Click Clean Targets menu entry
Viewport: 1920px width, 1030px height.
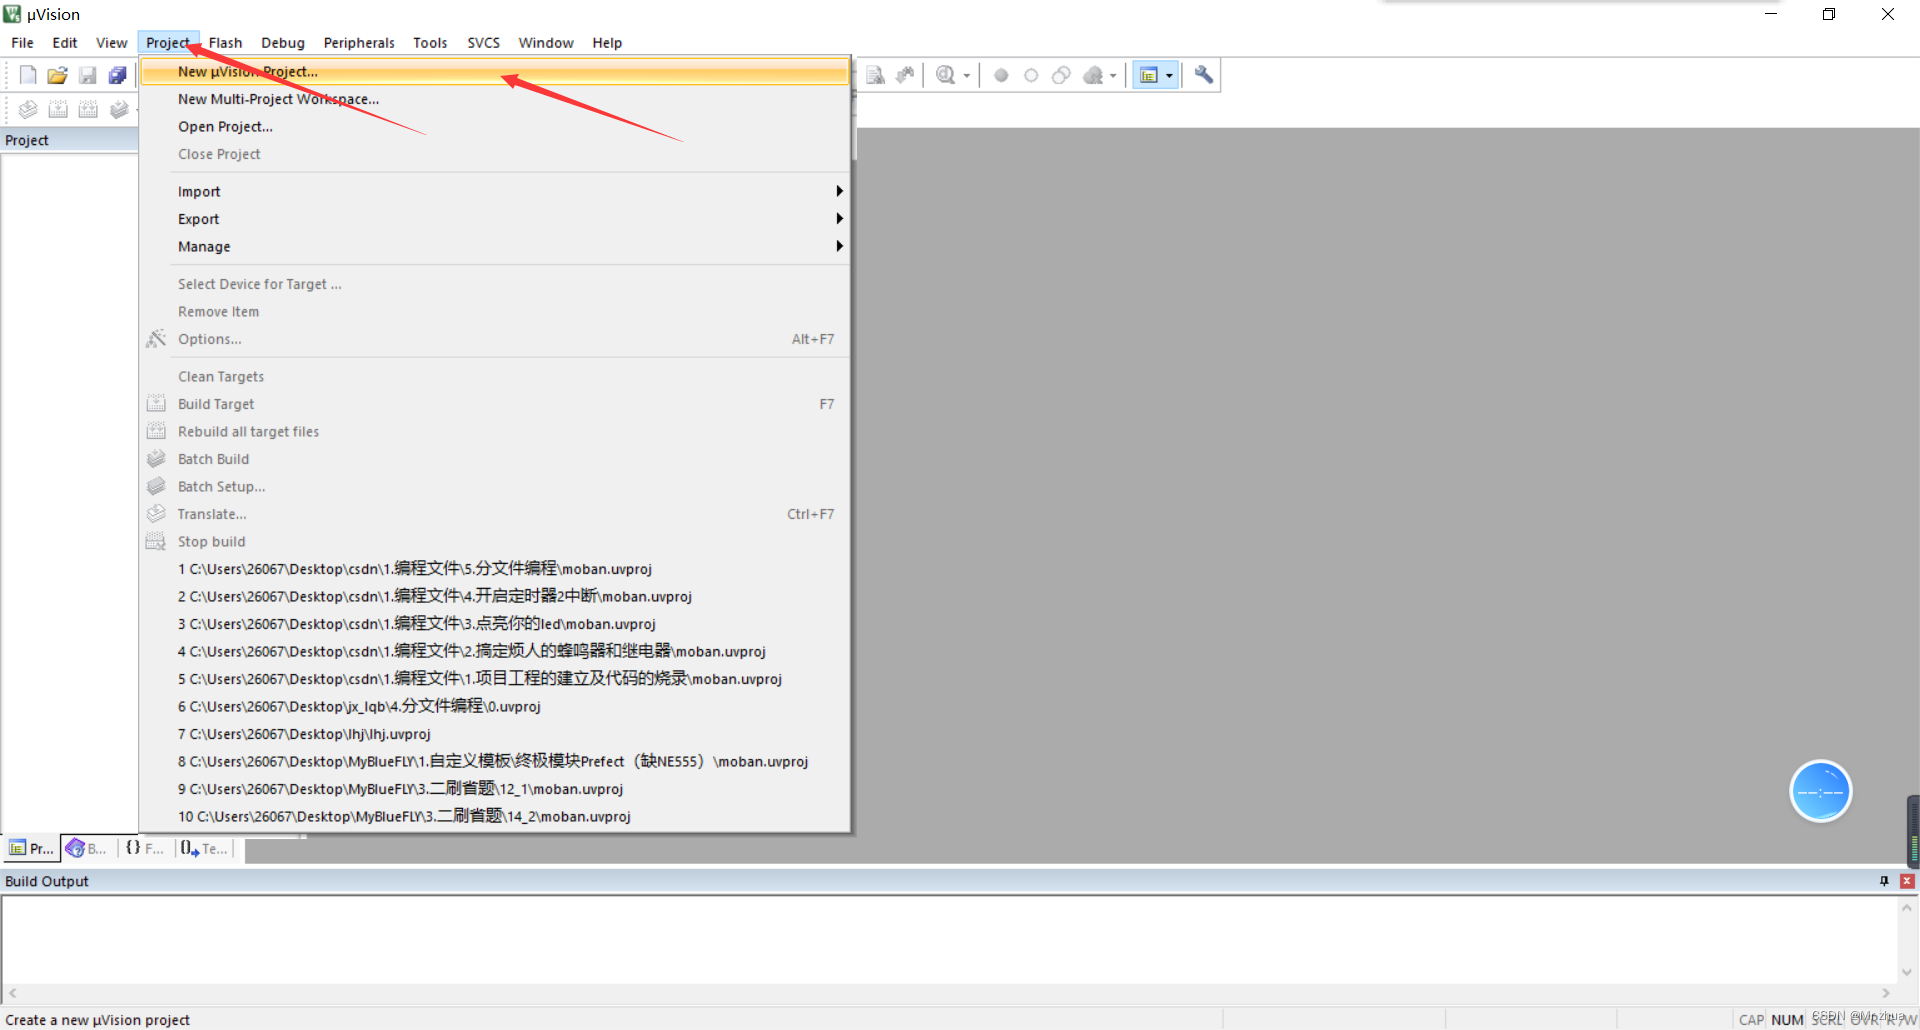[x=496, y=377]
